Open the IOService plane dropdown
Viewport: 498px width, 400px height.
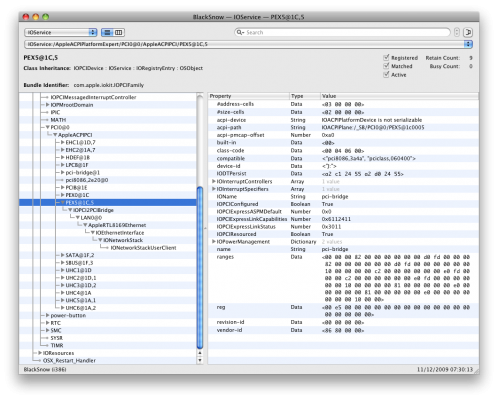point(61,32)
